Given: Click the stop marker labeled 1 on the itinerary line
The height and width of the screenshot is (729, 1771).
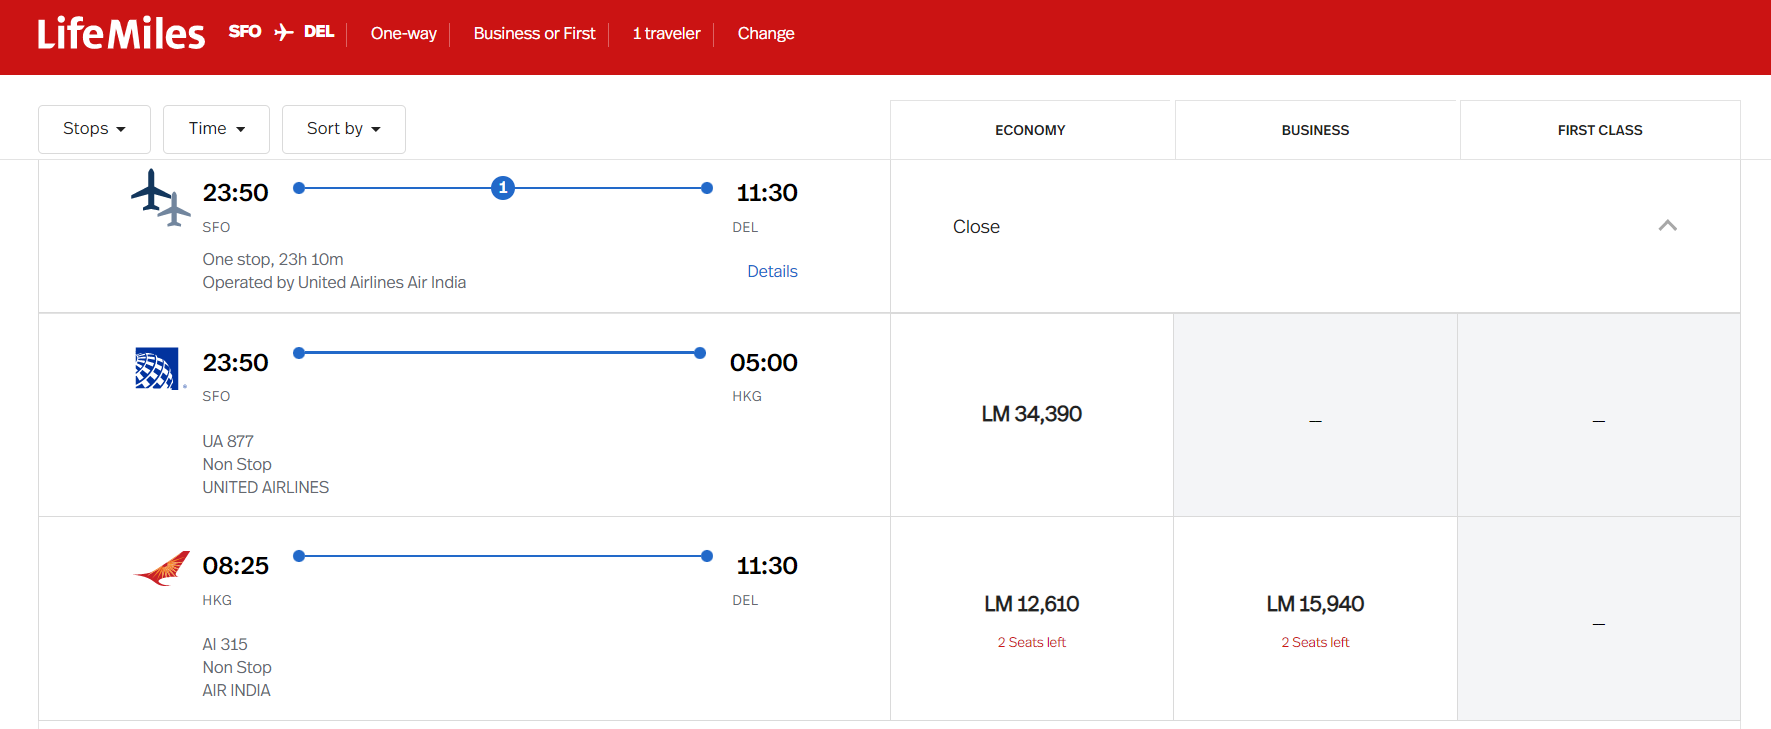Looking at the screenshot, I should tap(503, 187).
